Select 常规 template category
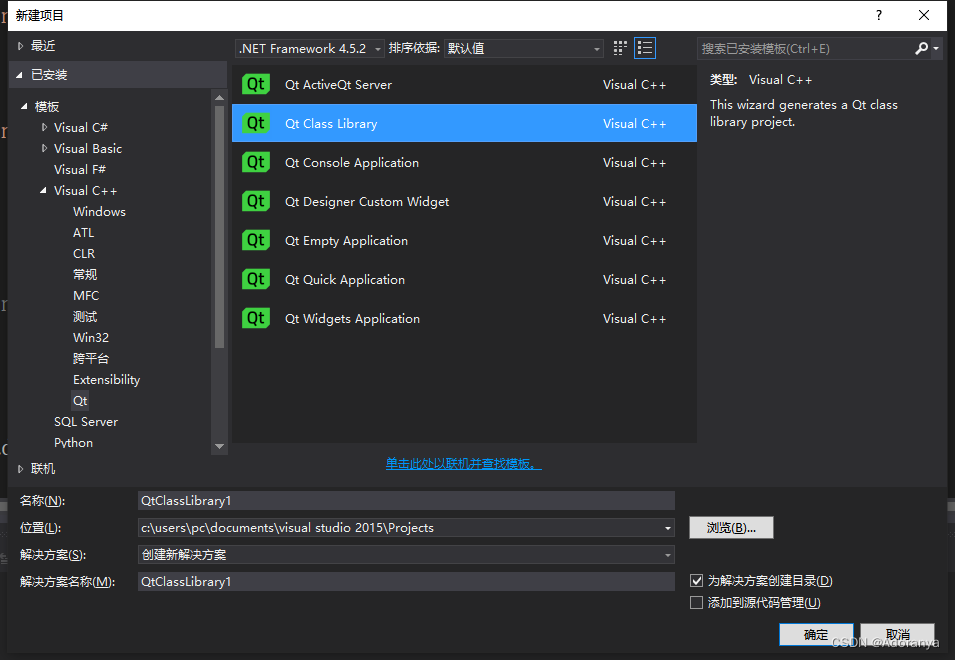 pyautogui.click(x=85, y=275)
